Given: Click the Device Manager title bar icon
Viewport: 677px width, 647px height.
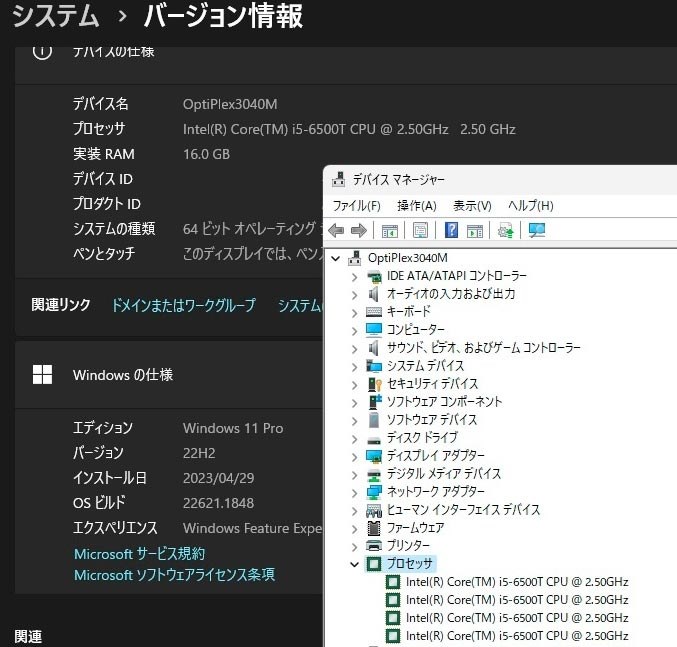Looking at the screenshot, I should tap(338, 180).
